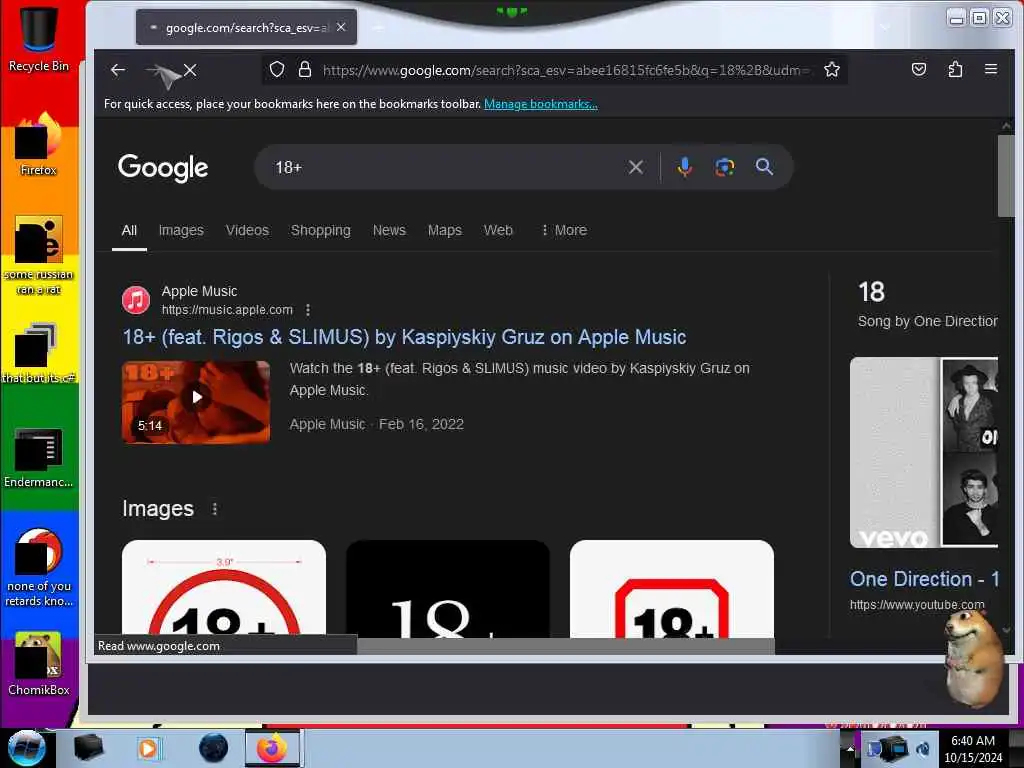The height and width of the screenshot is (768, 1024).
Task: Open the red octagon 18+ image
Action: [x=671, y=588]
